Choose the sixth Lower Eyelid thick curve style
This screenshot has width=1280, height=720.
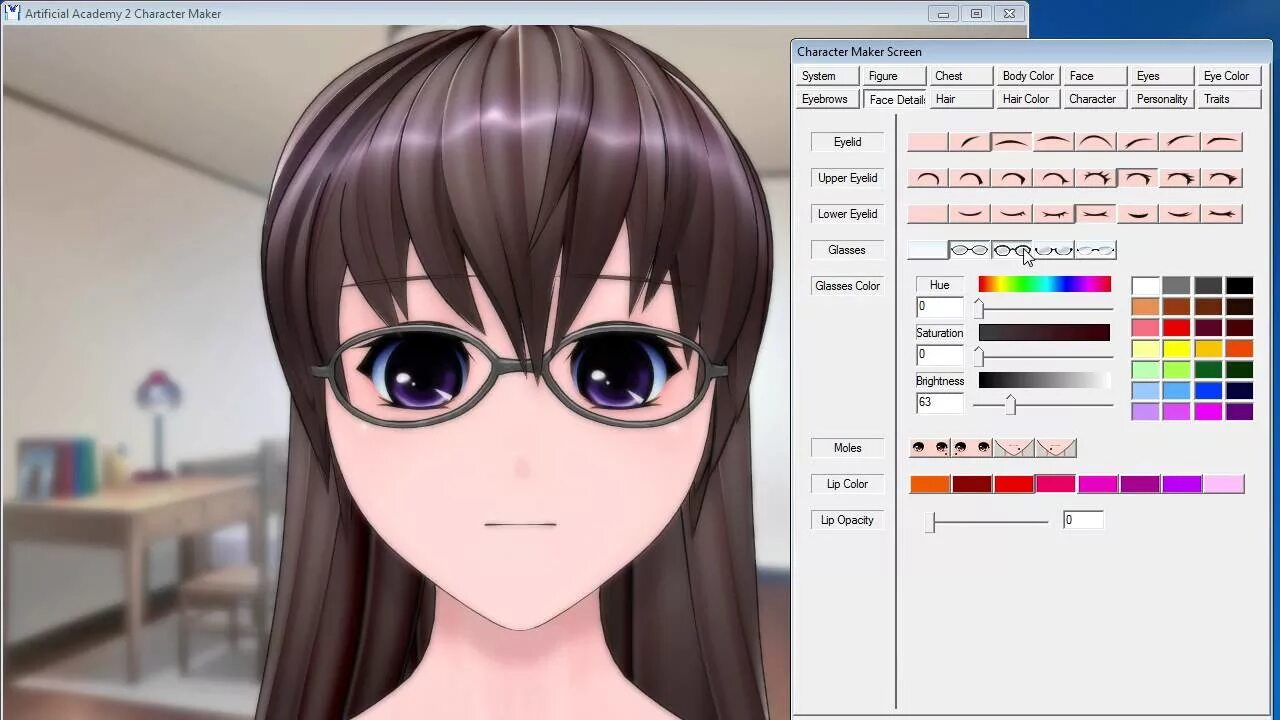(x=1137, y=214)
